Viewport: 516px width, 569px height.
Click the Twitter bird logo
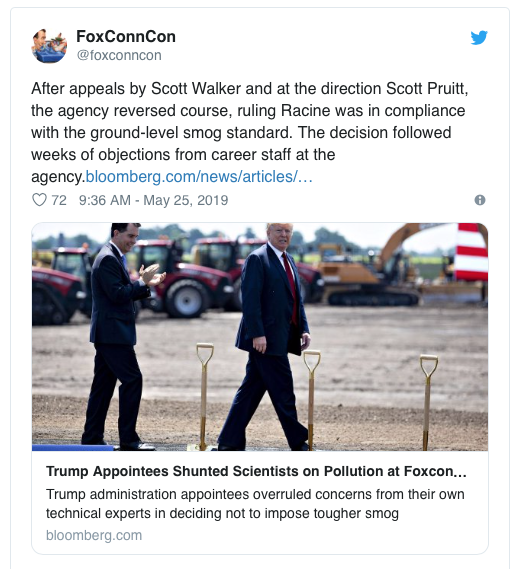click(x=479, y=38)
